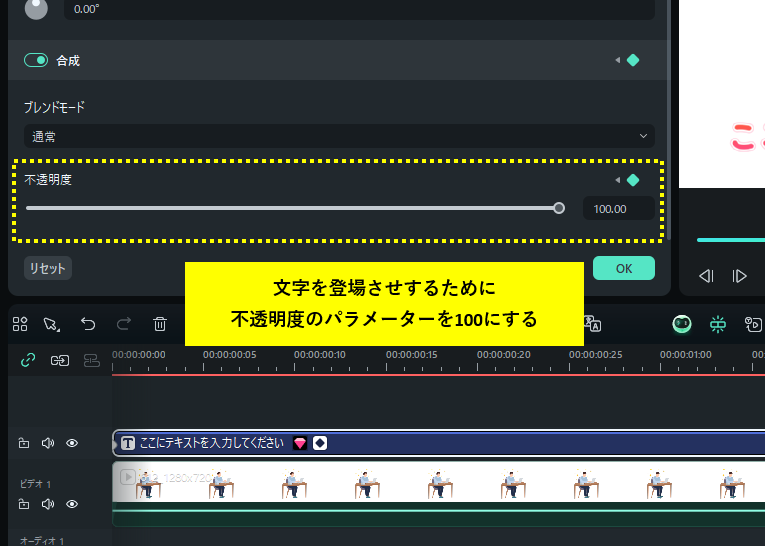This screenshot has height=546, width=765.
Task: Redo the last action
Action: pyautogui.click(x=124, y=324)
